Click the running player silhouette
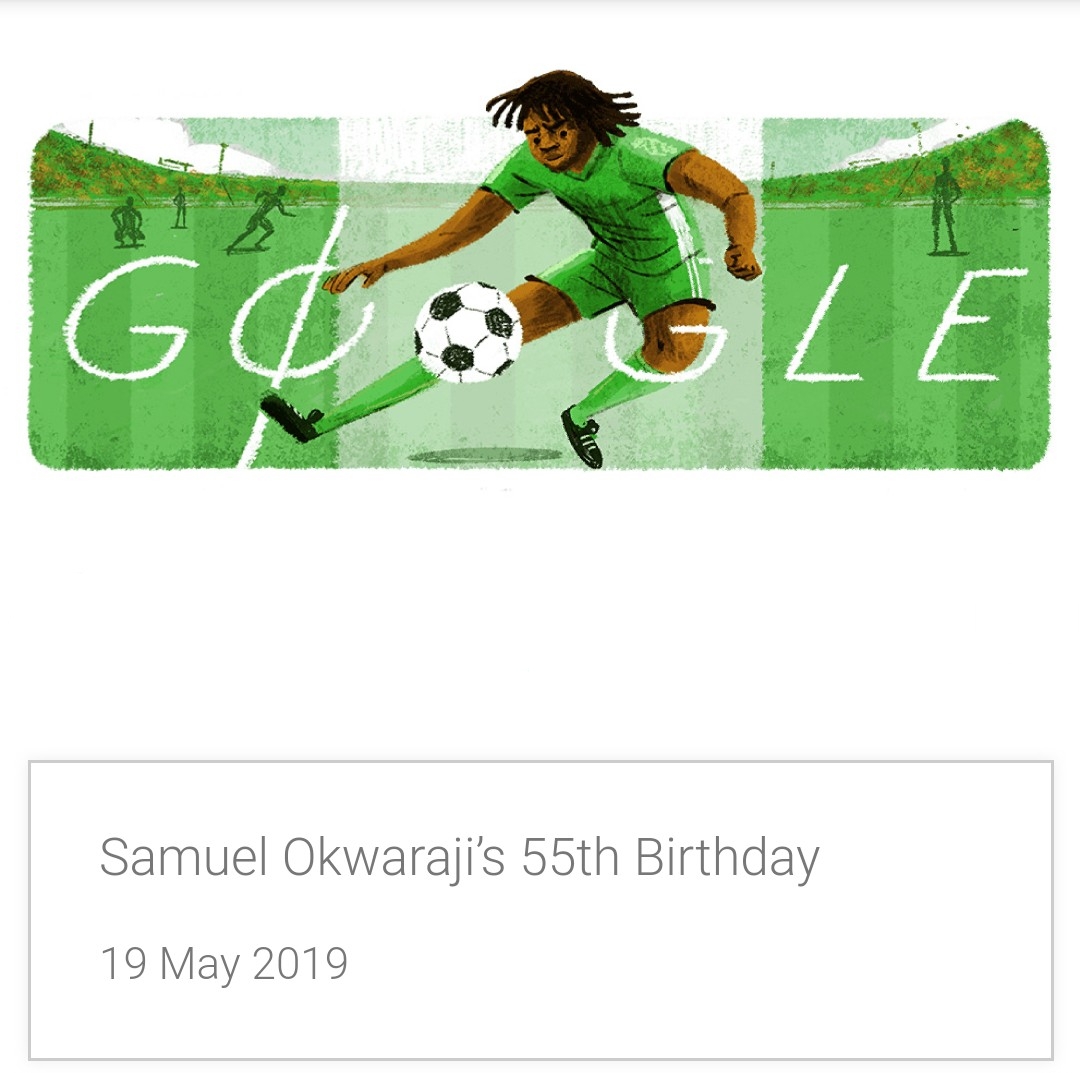This screenshot has width=1080, height=1073. (260, 219)
